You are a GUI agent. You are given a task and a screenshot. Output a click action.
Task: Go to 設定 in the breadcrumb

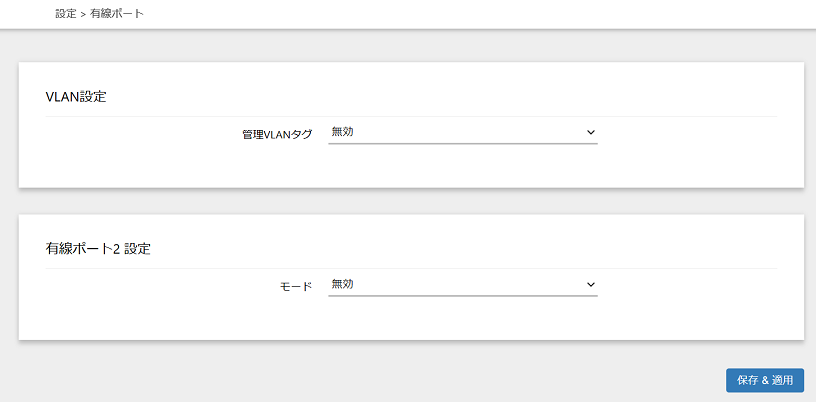pyautogui.click(x=66, y=14)
